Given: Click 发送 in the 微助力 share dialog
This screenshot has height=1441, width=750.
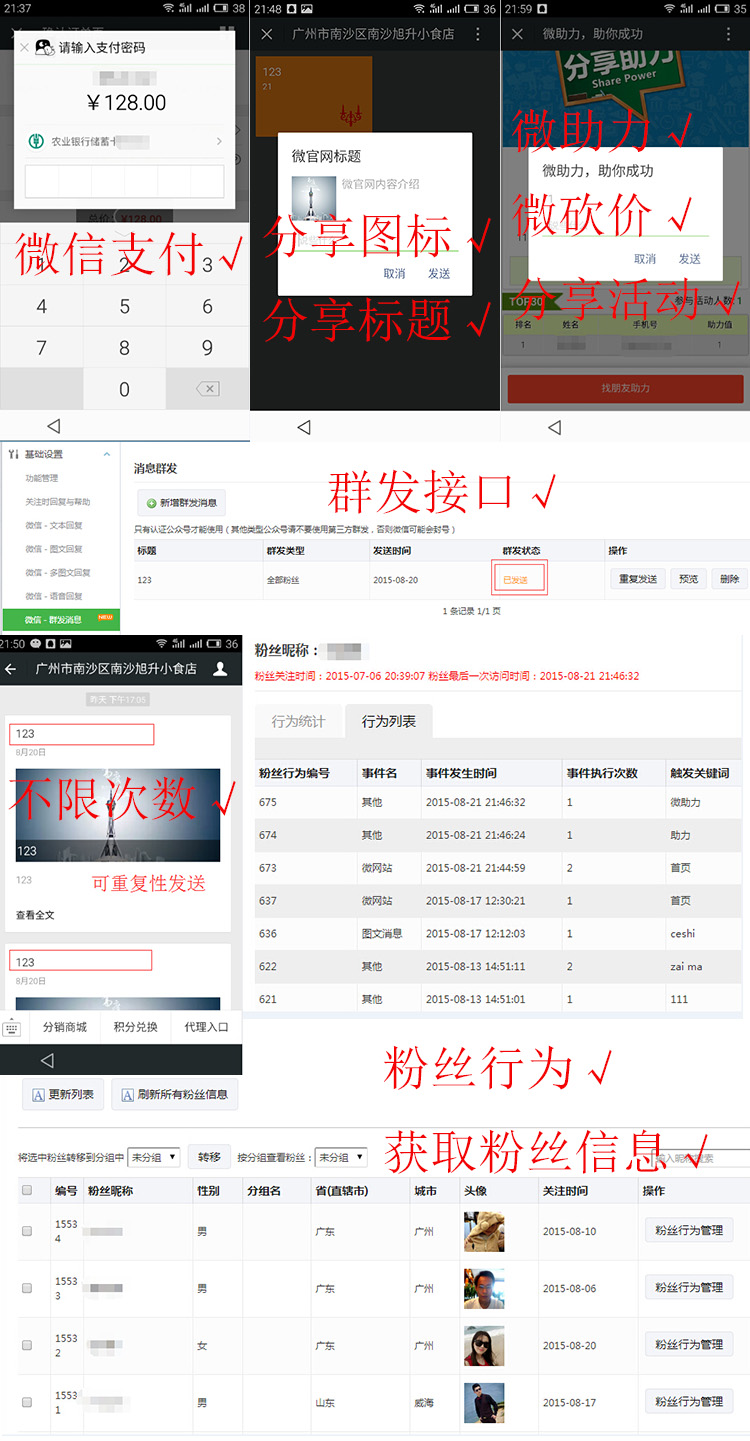Looking at the screenshot, I should [690, 259].
